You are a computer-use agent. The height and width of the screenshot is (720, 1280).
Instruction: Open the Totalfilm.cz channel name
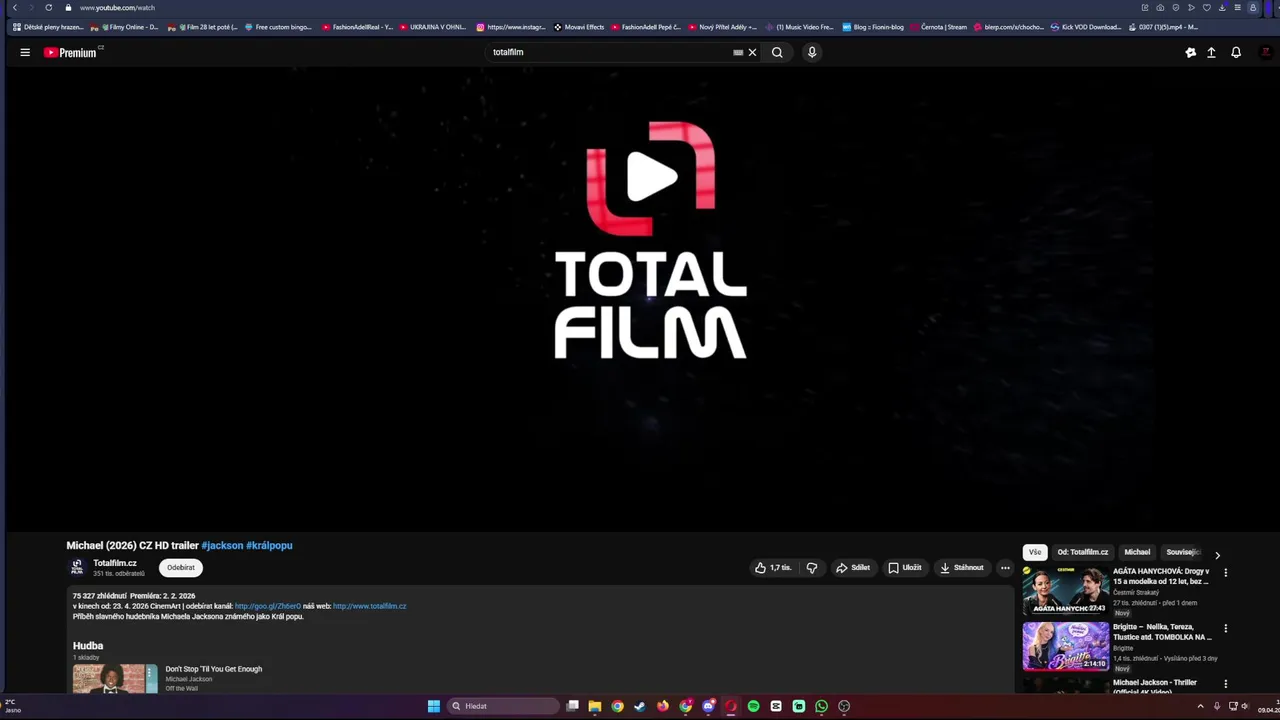point(115,563)
